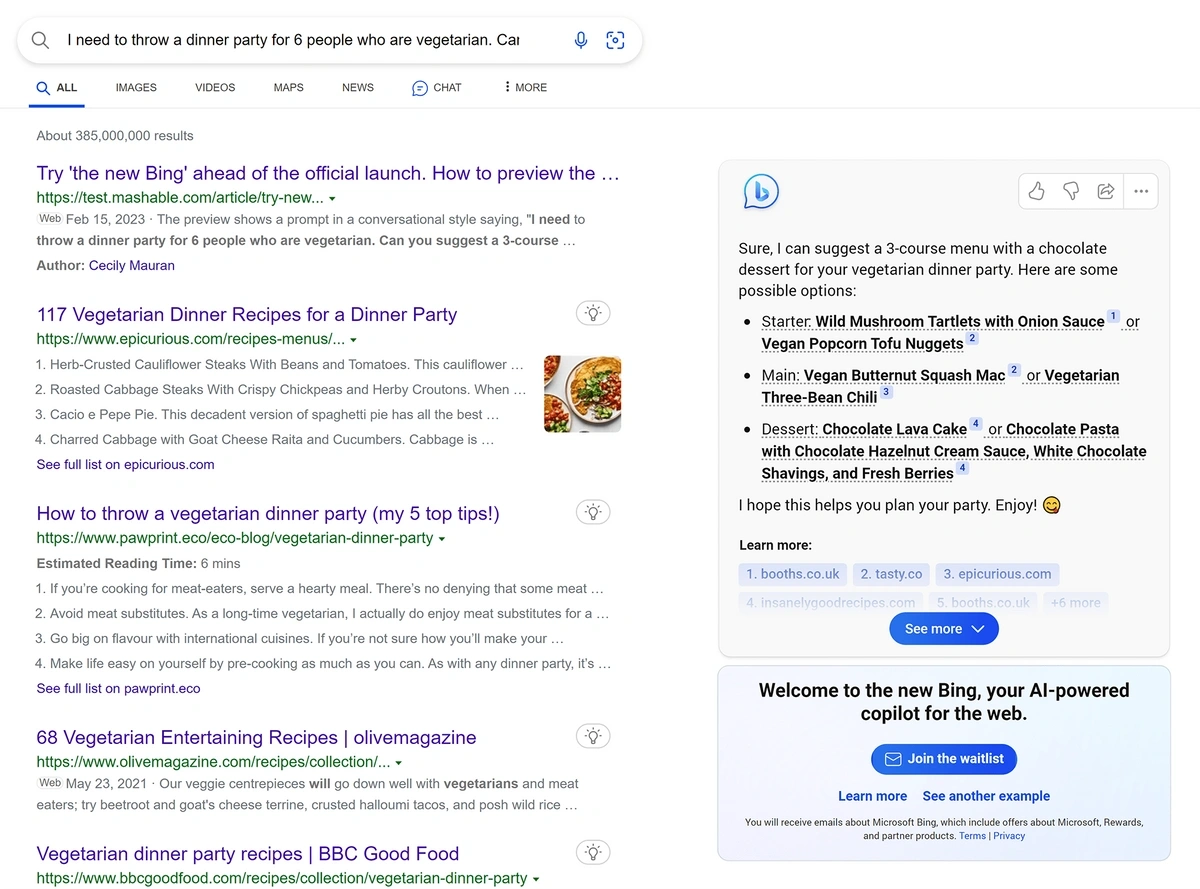This screenshot has height=889, width=1200.
Task: Switch to VIDEOS tab
Action: 215,87
